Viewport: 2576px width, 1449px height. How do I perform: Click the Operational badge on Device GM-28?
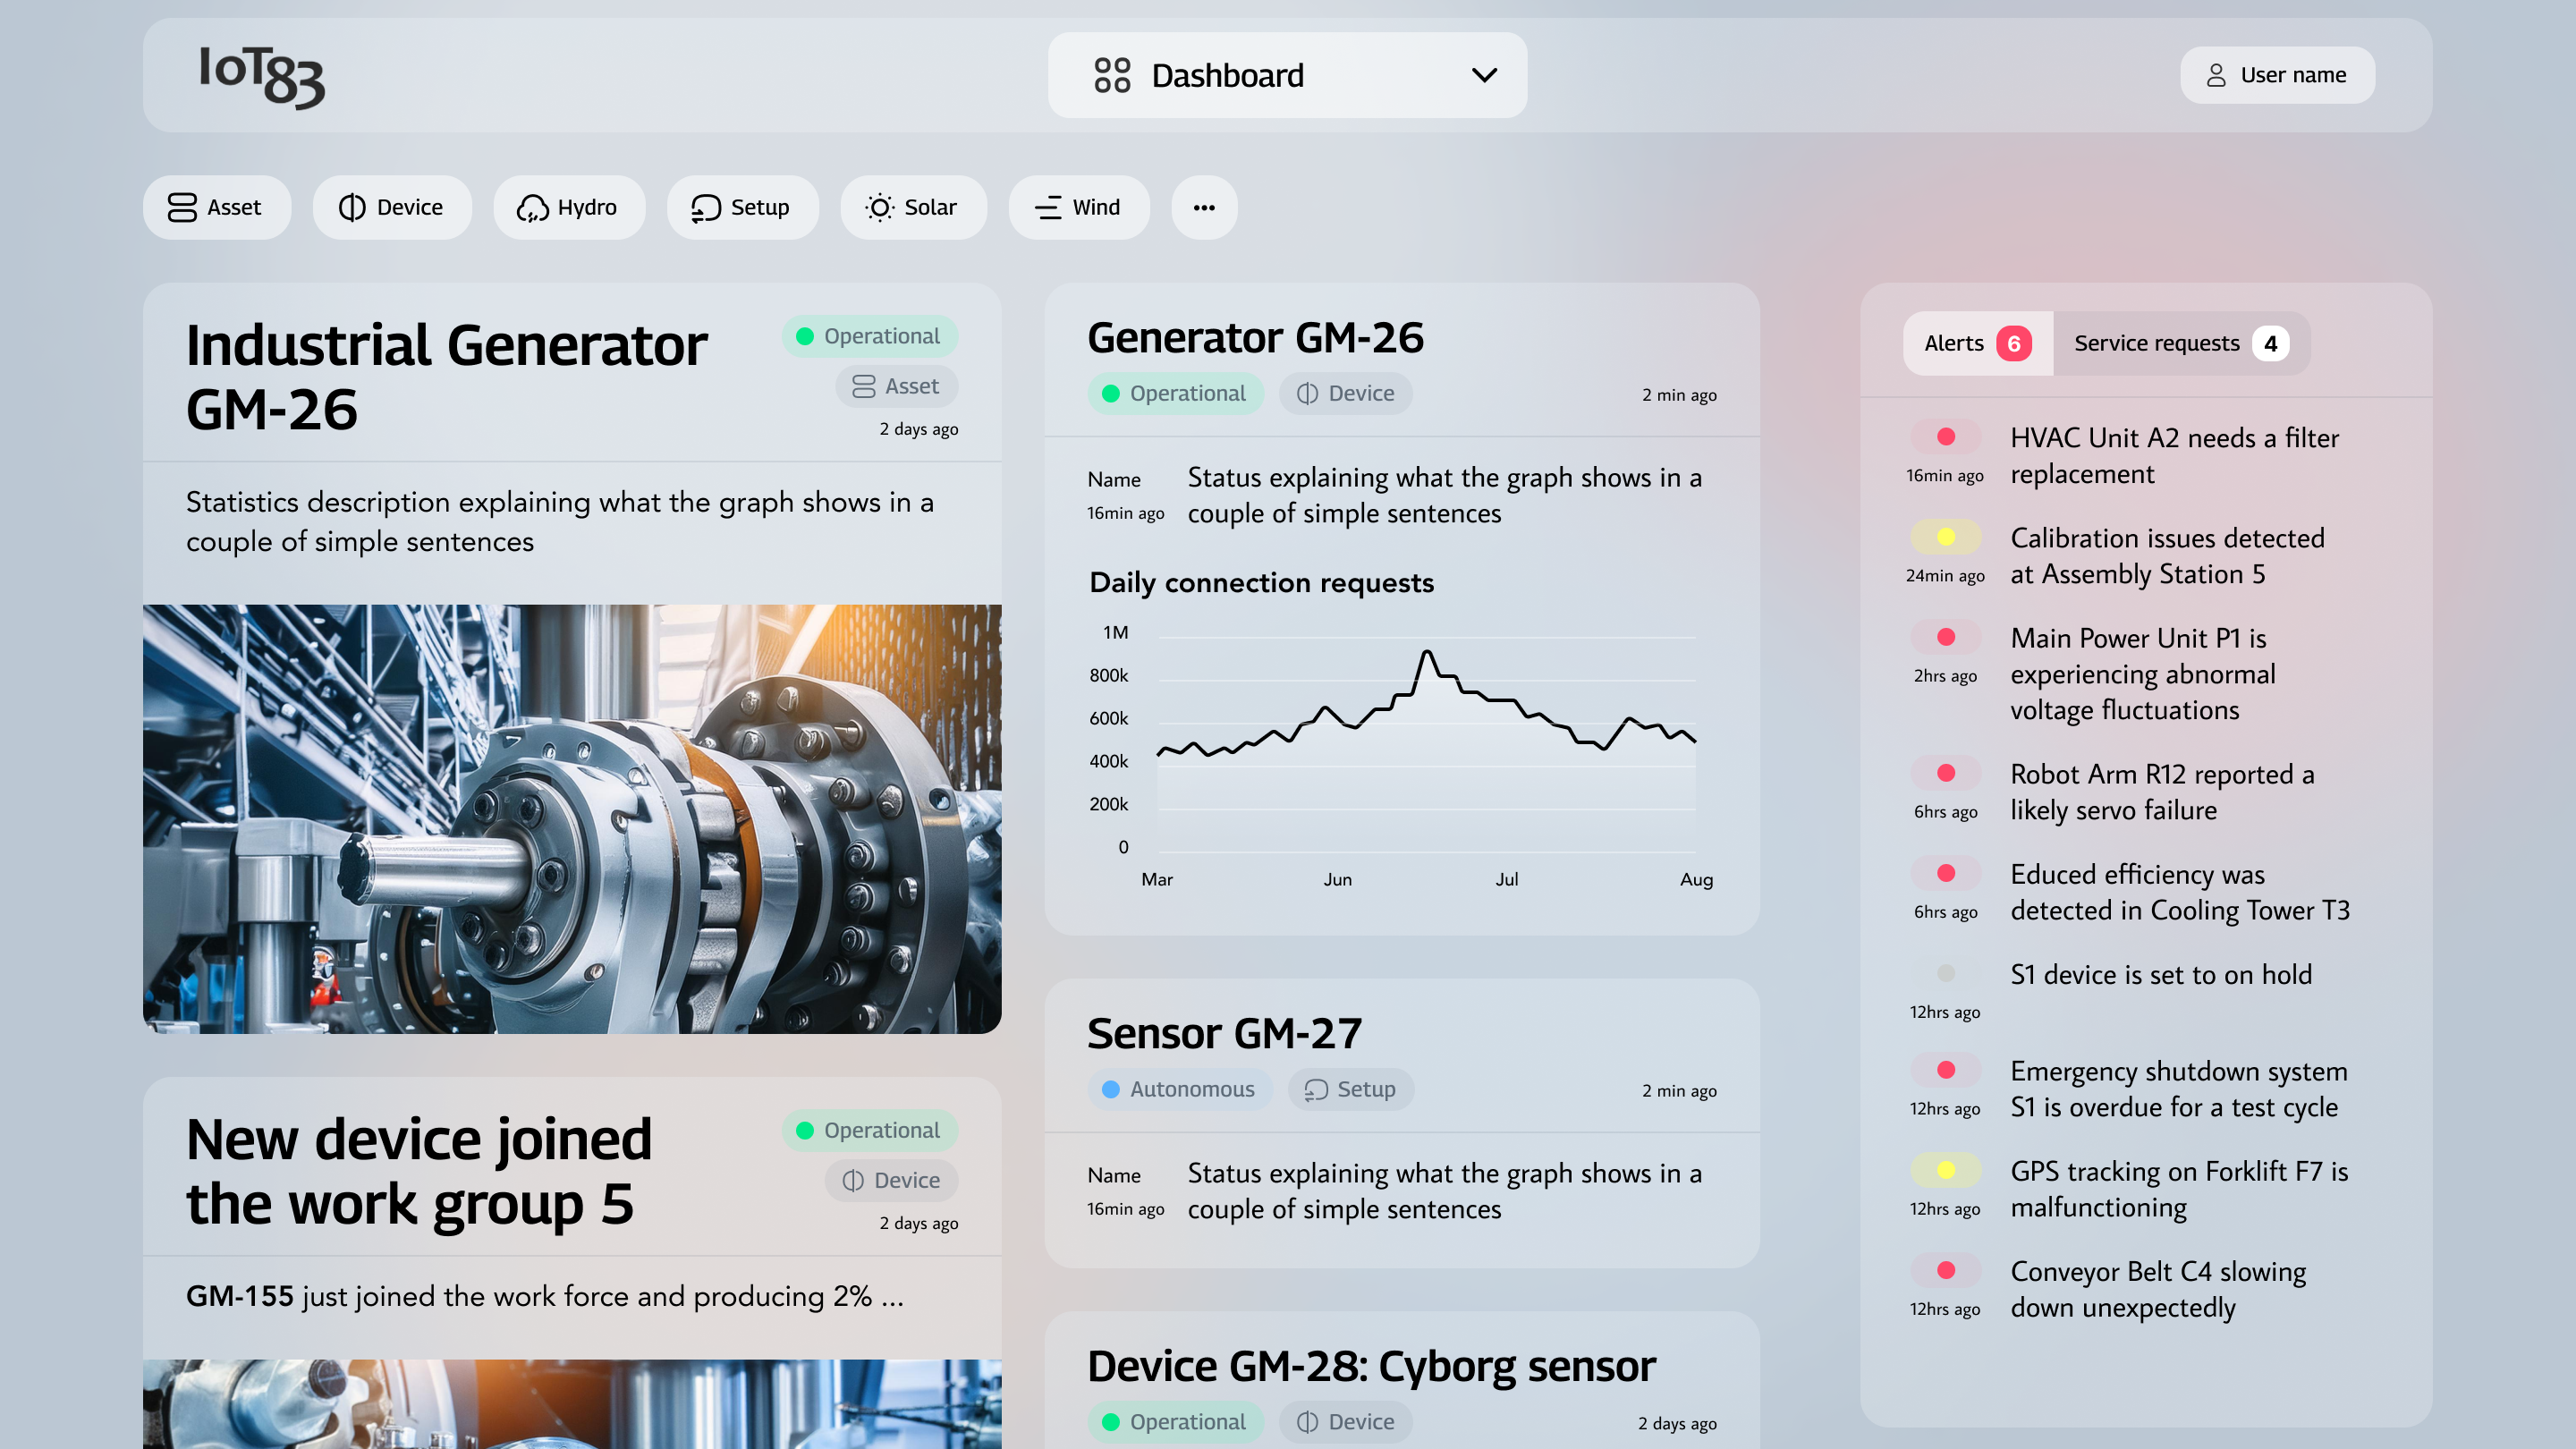click(x=1176, y=1421)
